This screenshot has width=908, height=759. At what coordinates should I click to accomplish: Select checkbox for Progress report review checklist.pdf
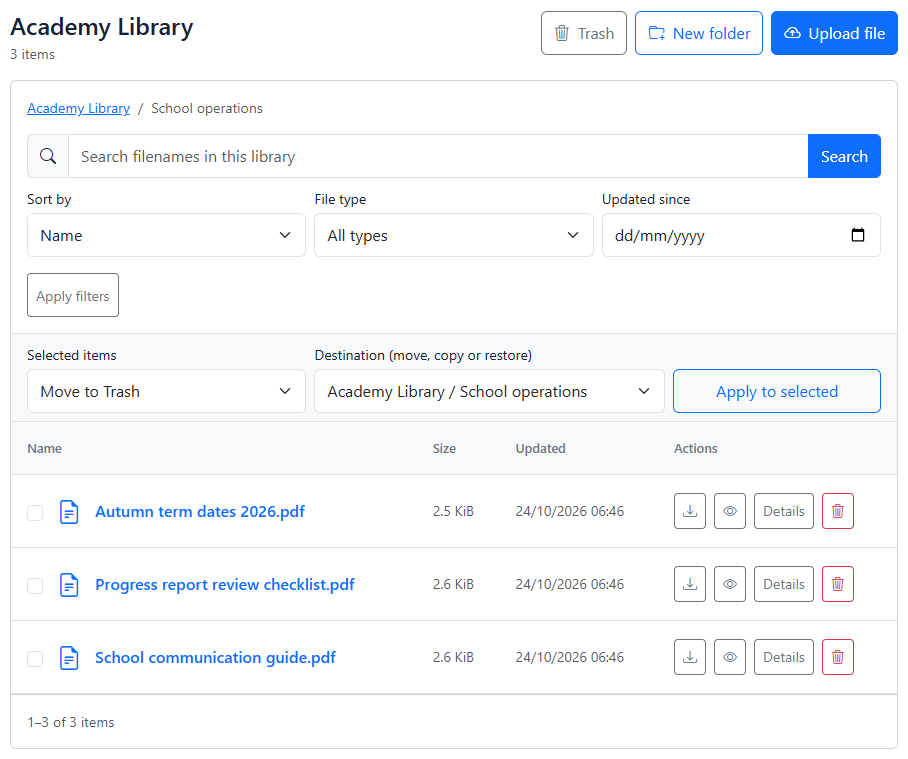click(x=35, y=586)
